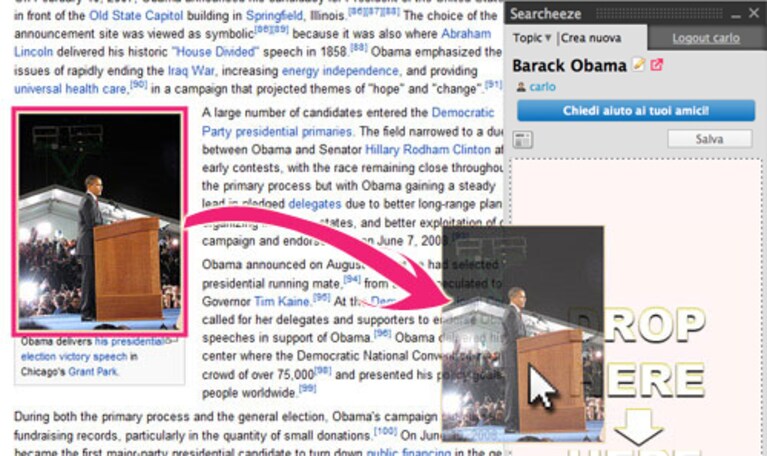Click the Salva button
This screenshot has width=767, height=456.
click(710, 139)
